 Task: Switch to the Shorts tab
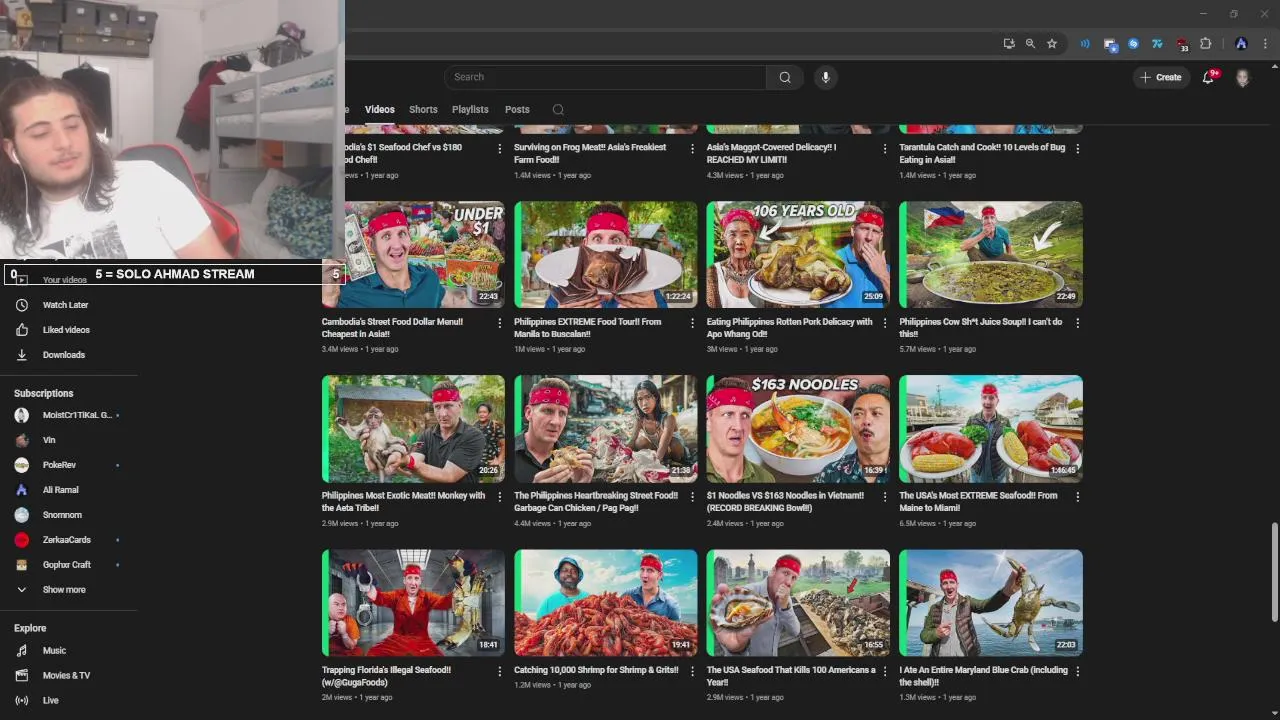[423, 109]
